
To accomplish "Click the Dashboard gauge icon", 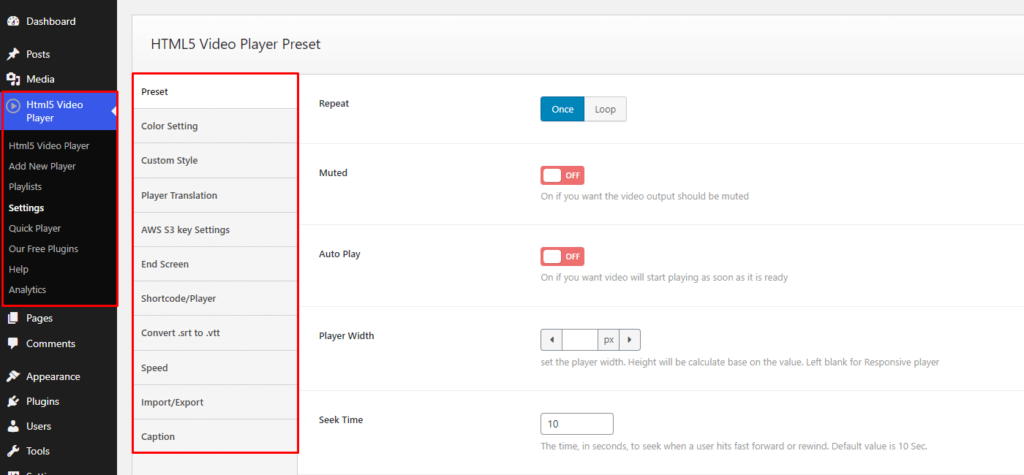I will pos(12,21).
